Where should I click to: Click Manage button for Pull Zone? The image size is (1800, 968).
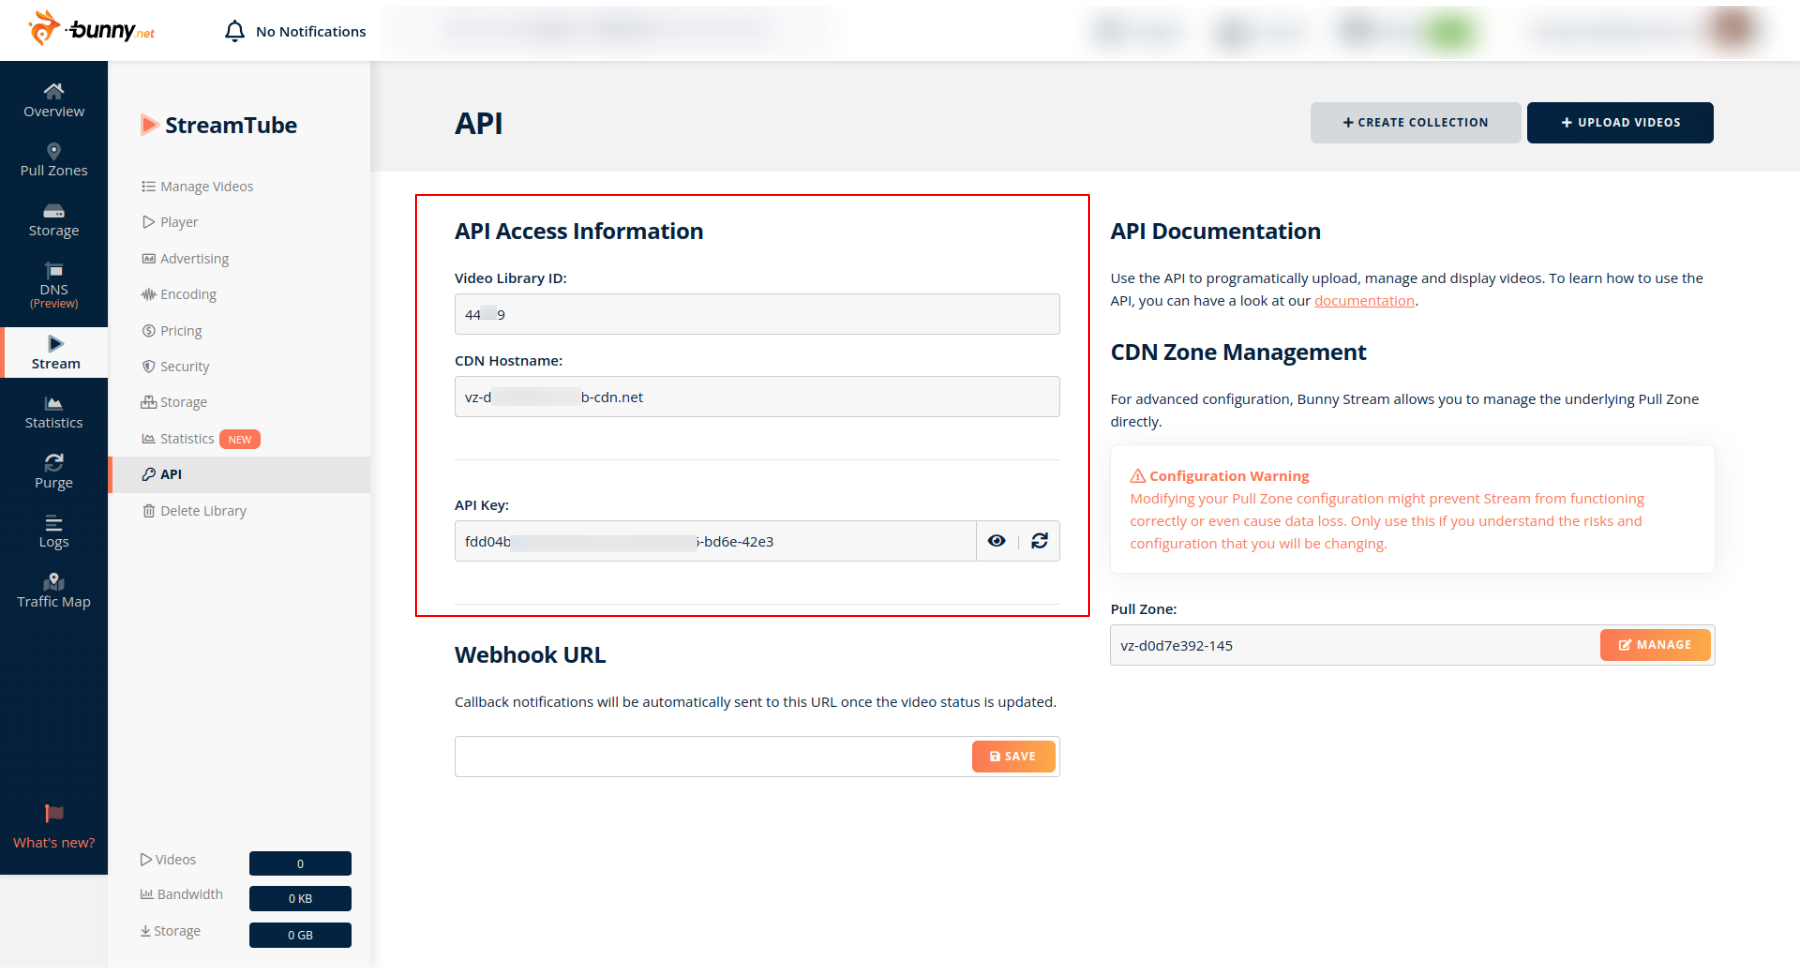[1655, 645]
